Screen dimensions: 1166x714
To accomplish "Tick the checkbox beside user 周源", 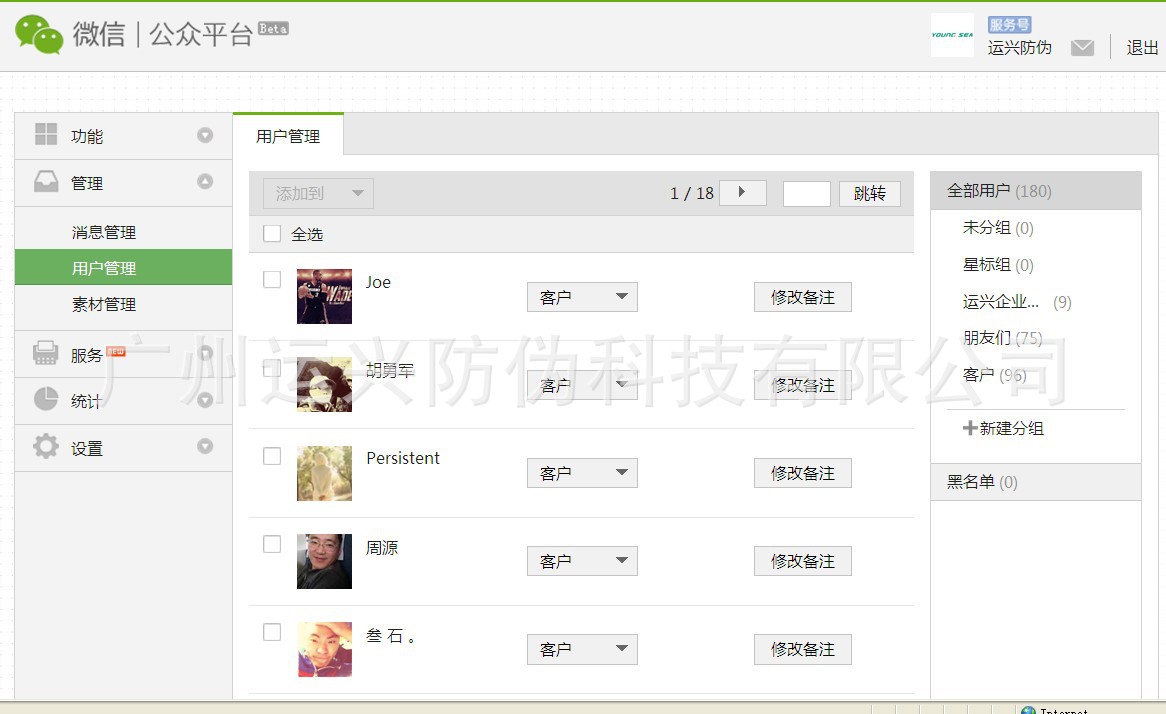I will pos(272,544).
